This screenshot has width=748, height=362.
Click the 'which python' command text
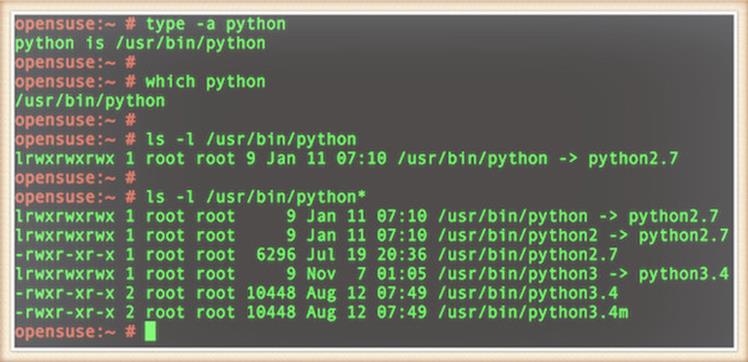pos(206,82)
